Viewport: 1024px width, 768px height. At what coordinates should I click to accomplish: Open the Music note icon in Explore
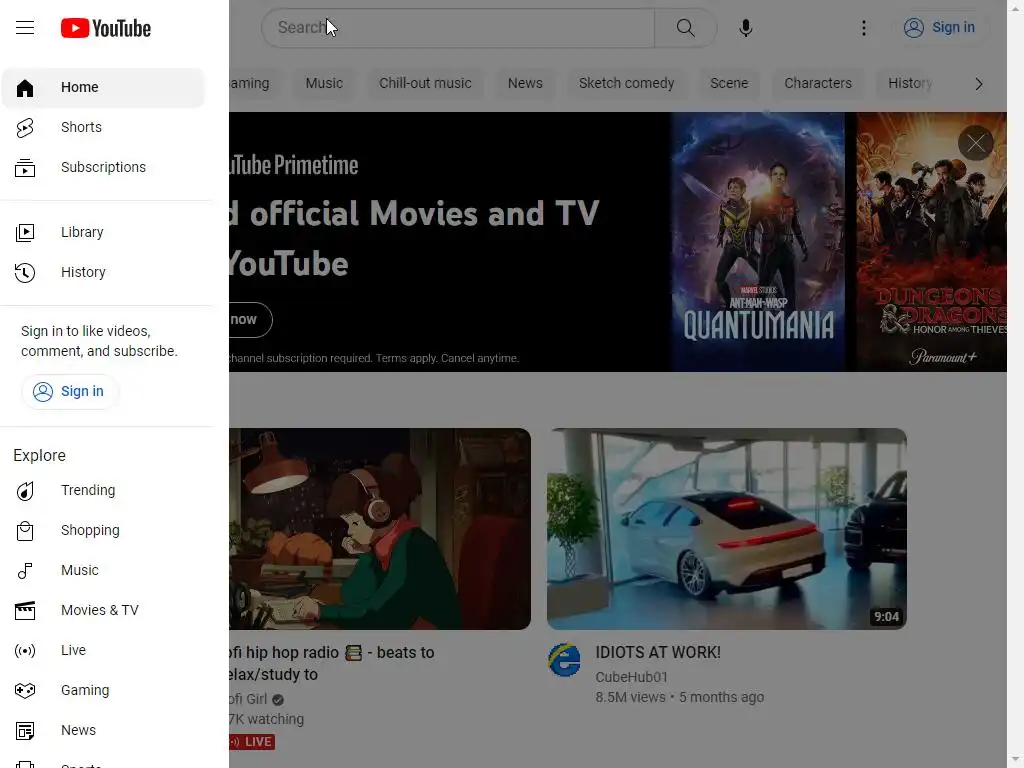click(x=25, y=571)
